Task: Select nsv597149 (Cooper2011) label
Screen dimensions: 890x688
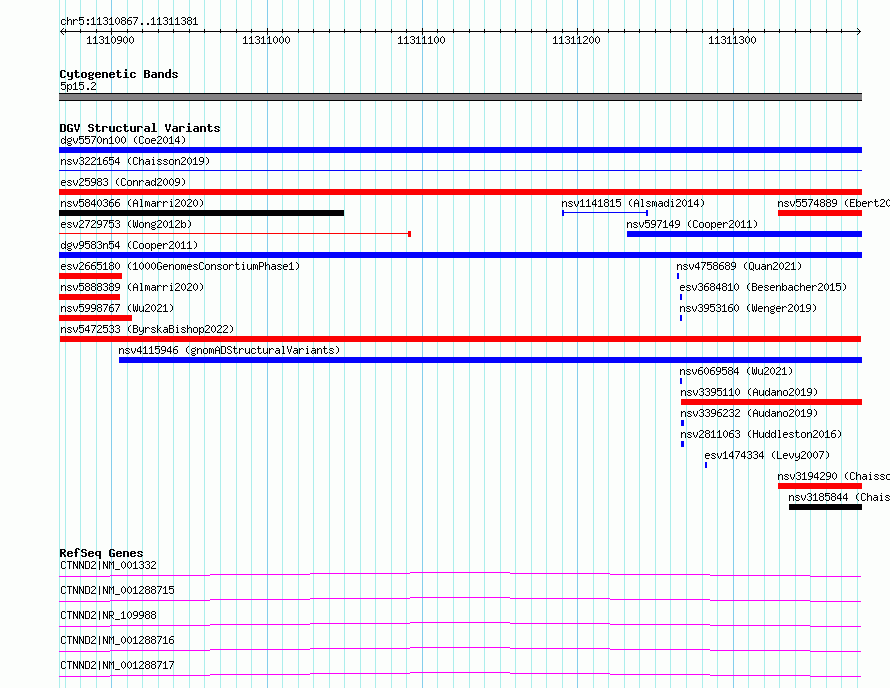Action: click(x=692, y=224)
